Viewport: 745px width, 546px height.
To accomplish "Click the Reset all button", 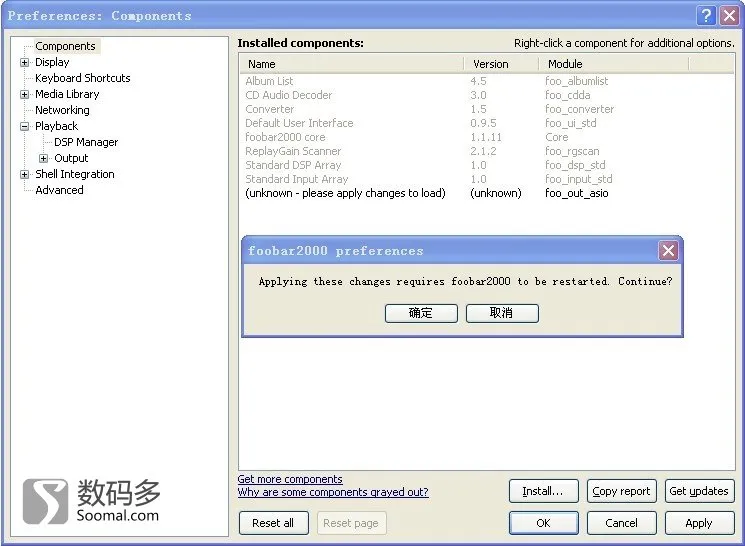I will pos(273,523).
